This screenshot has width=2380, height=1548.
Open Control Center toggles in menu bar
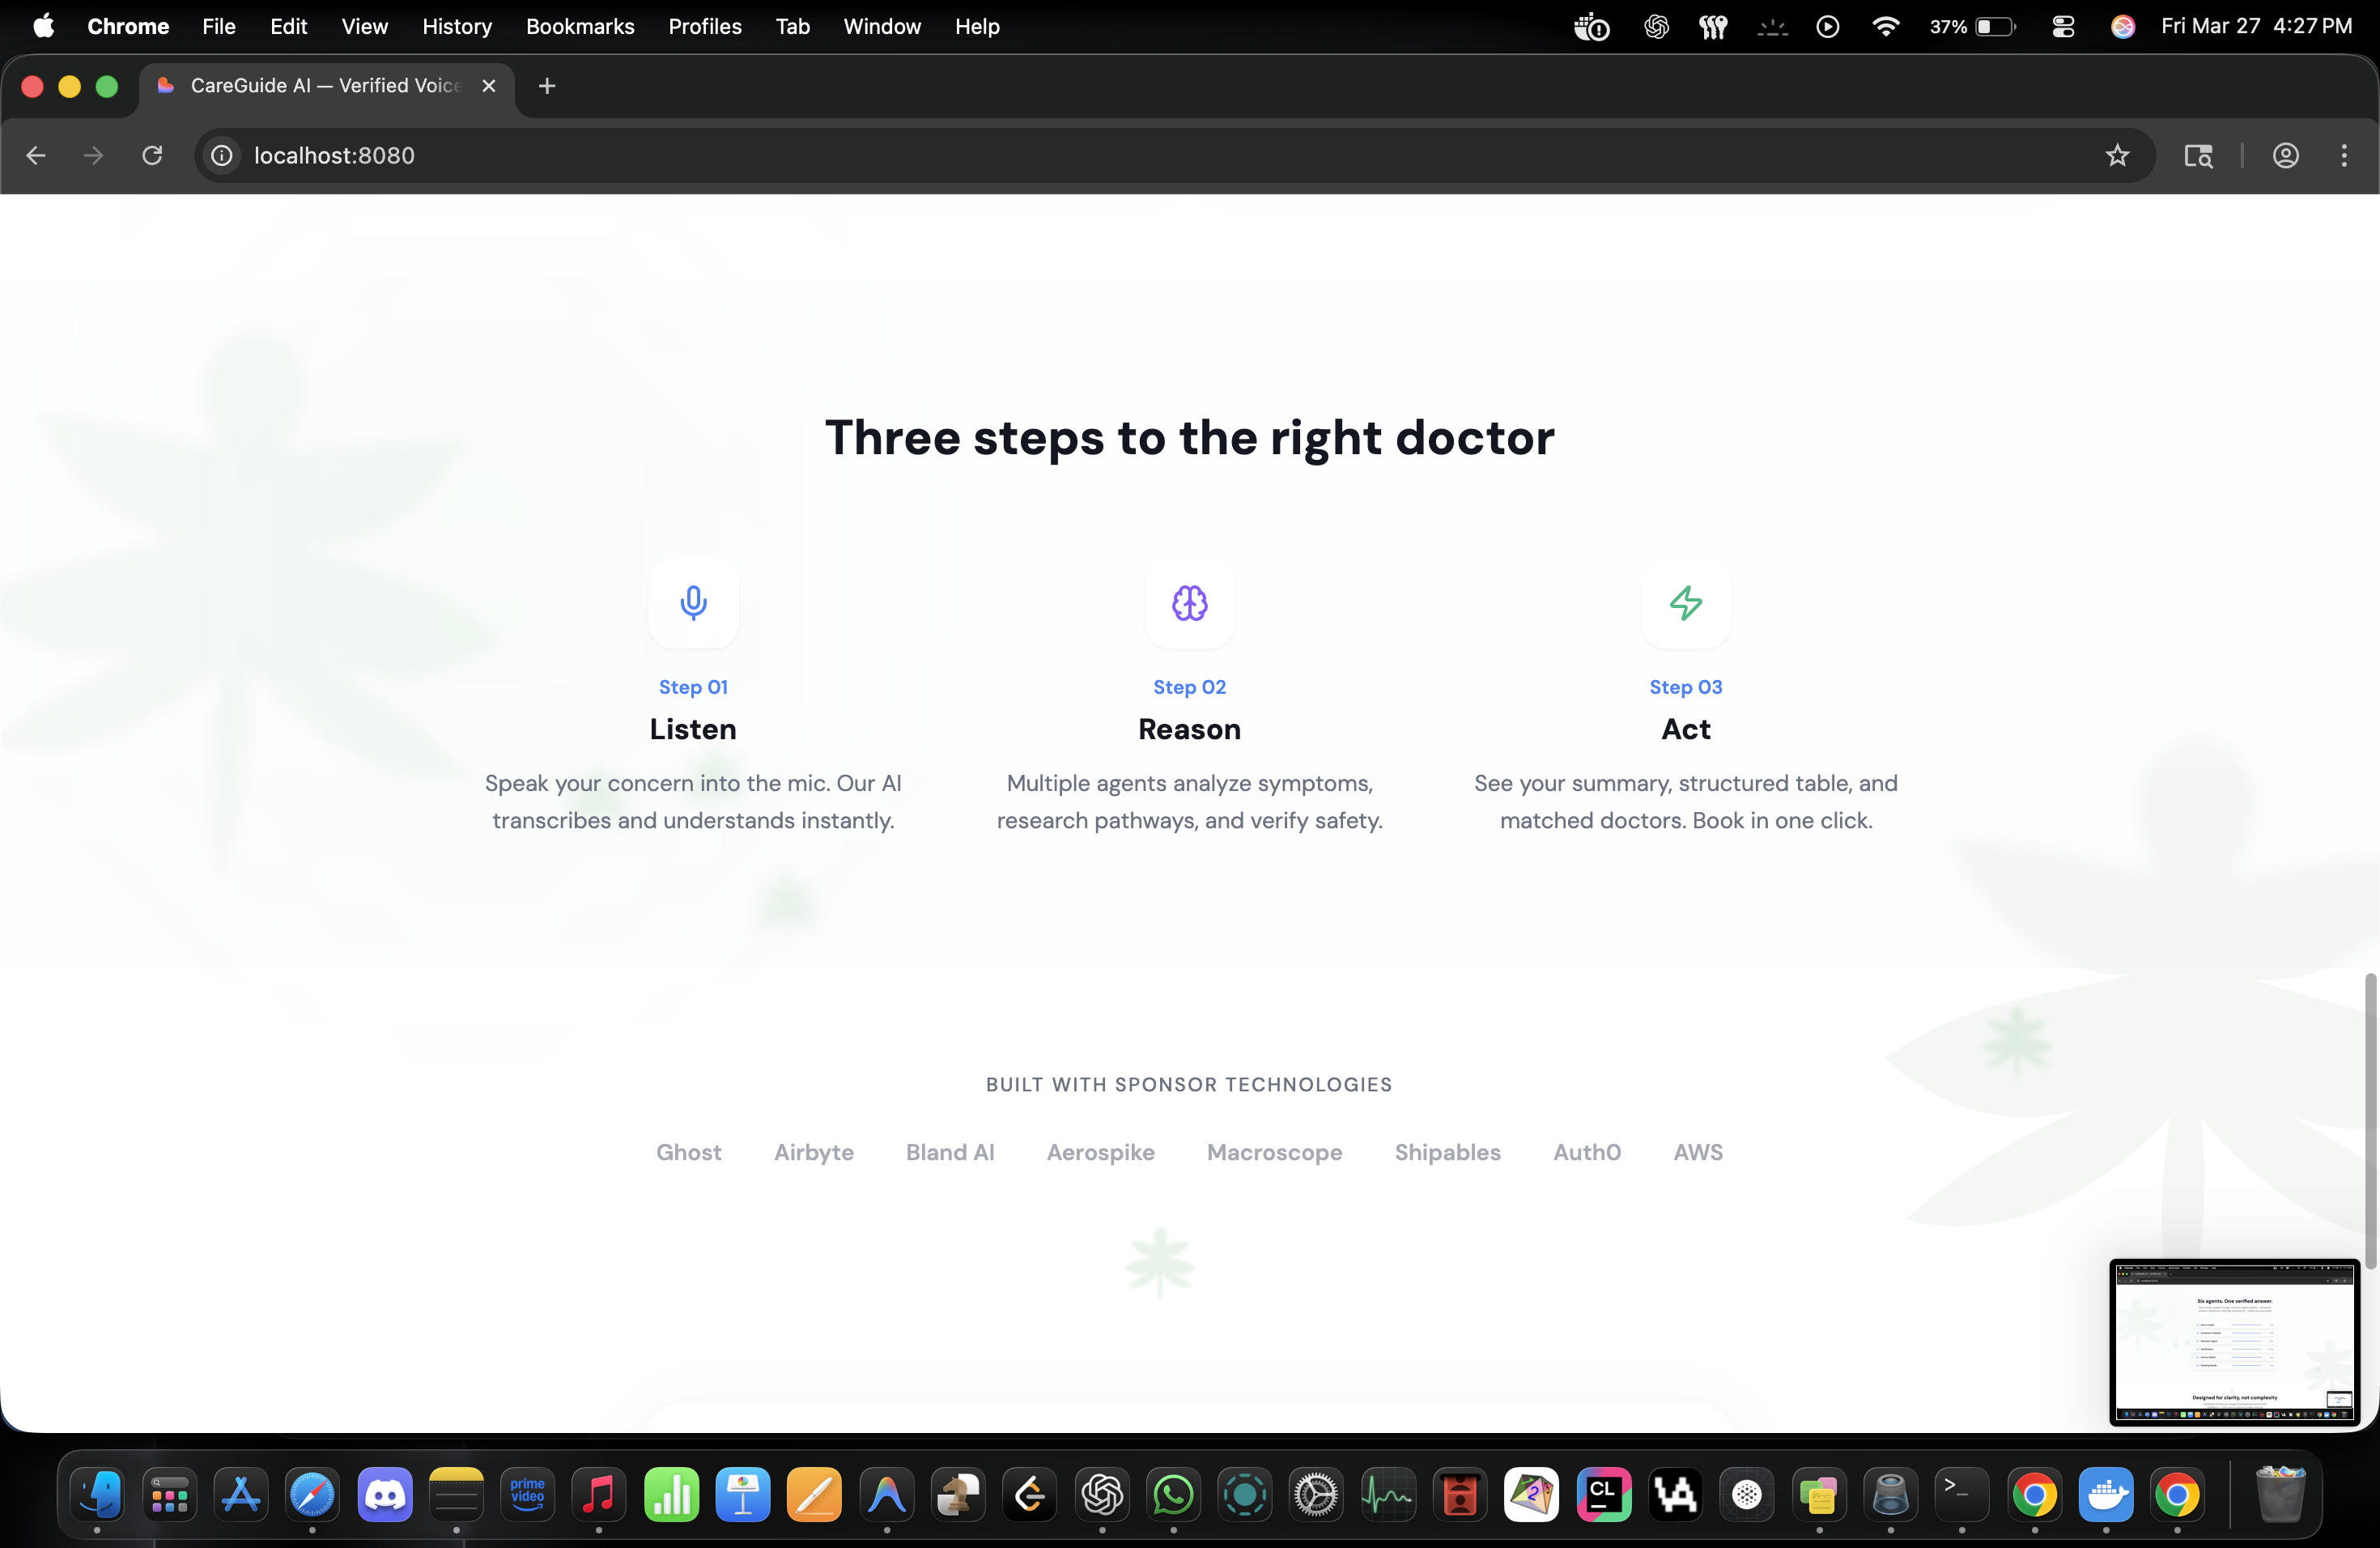point(2062,27)
